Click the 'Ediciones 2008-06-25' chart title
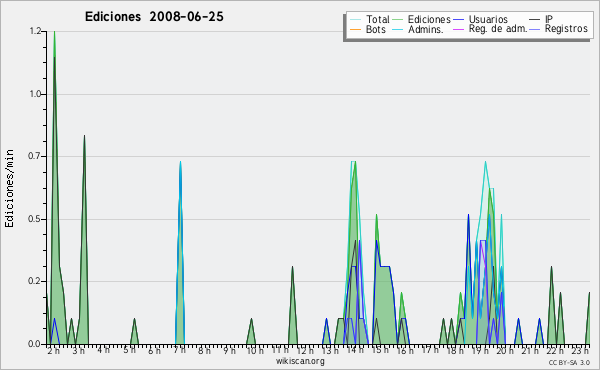 pos(154,17)
